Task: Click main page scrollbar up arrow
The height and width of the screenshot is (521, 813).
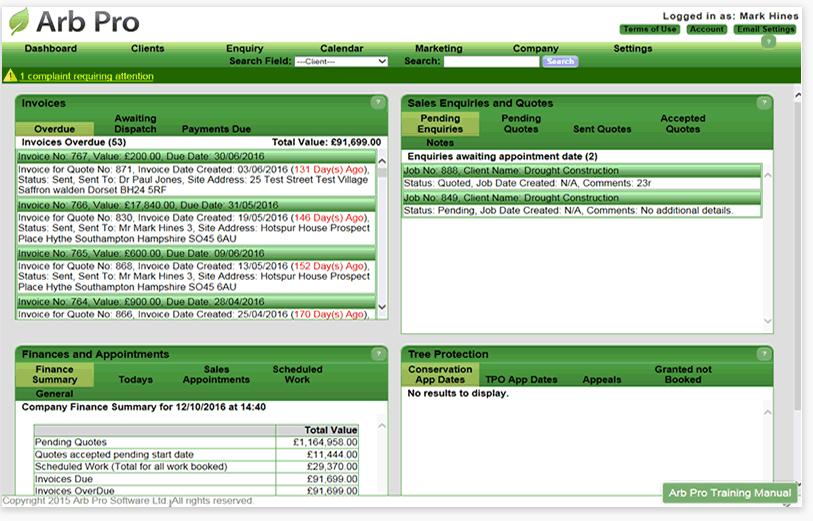Action: pos(797,95)
